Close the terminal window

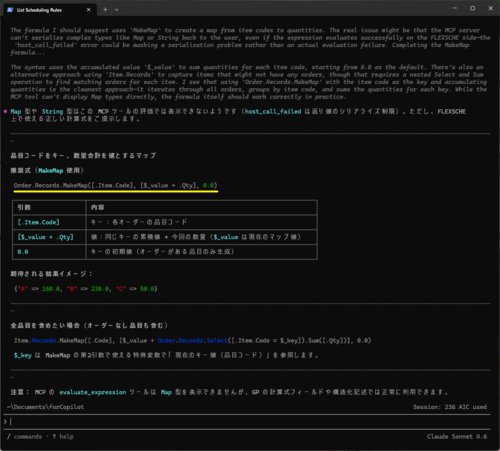[490, 8]
